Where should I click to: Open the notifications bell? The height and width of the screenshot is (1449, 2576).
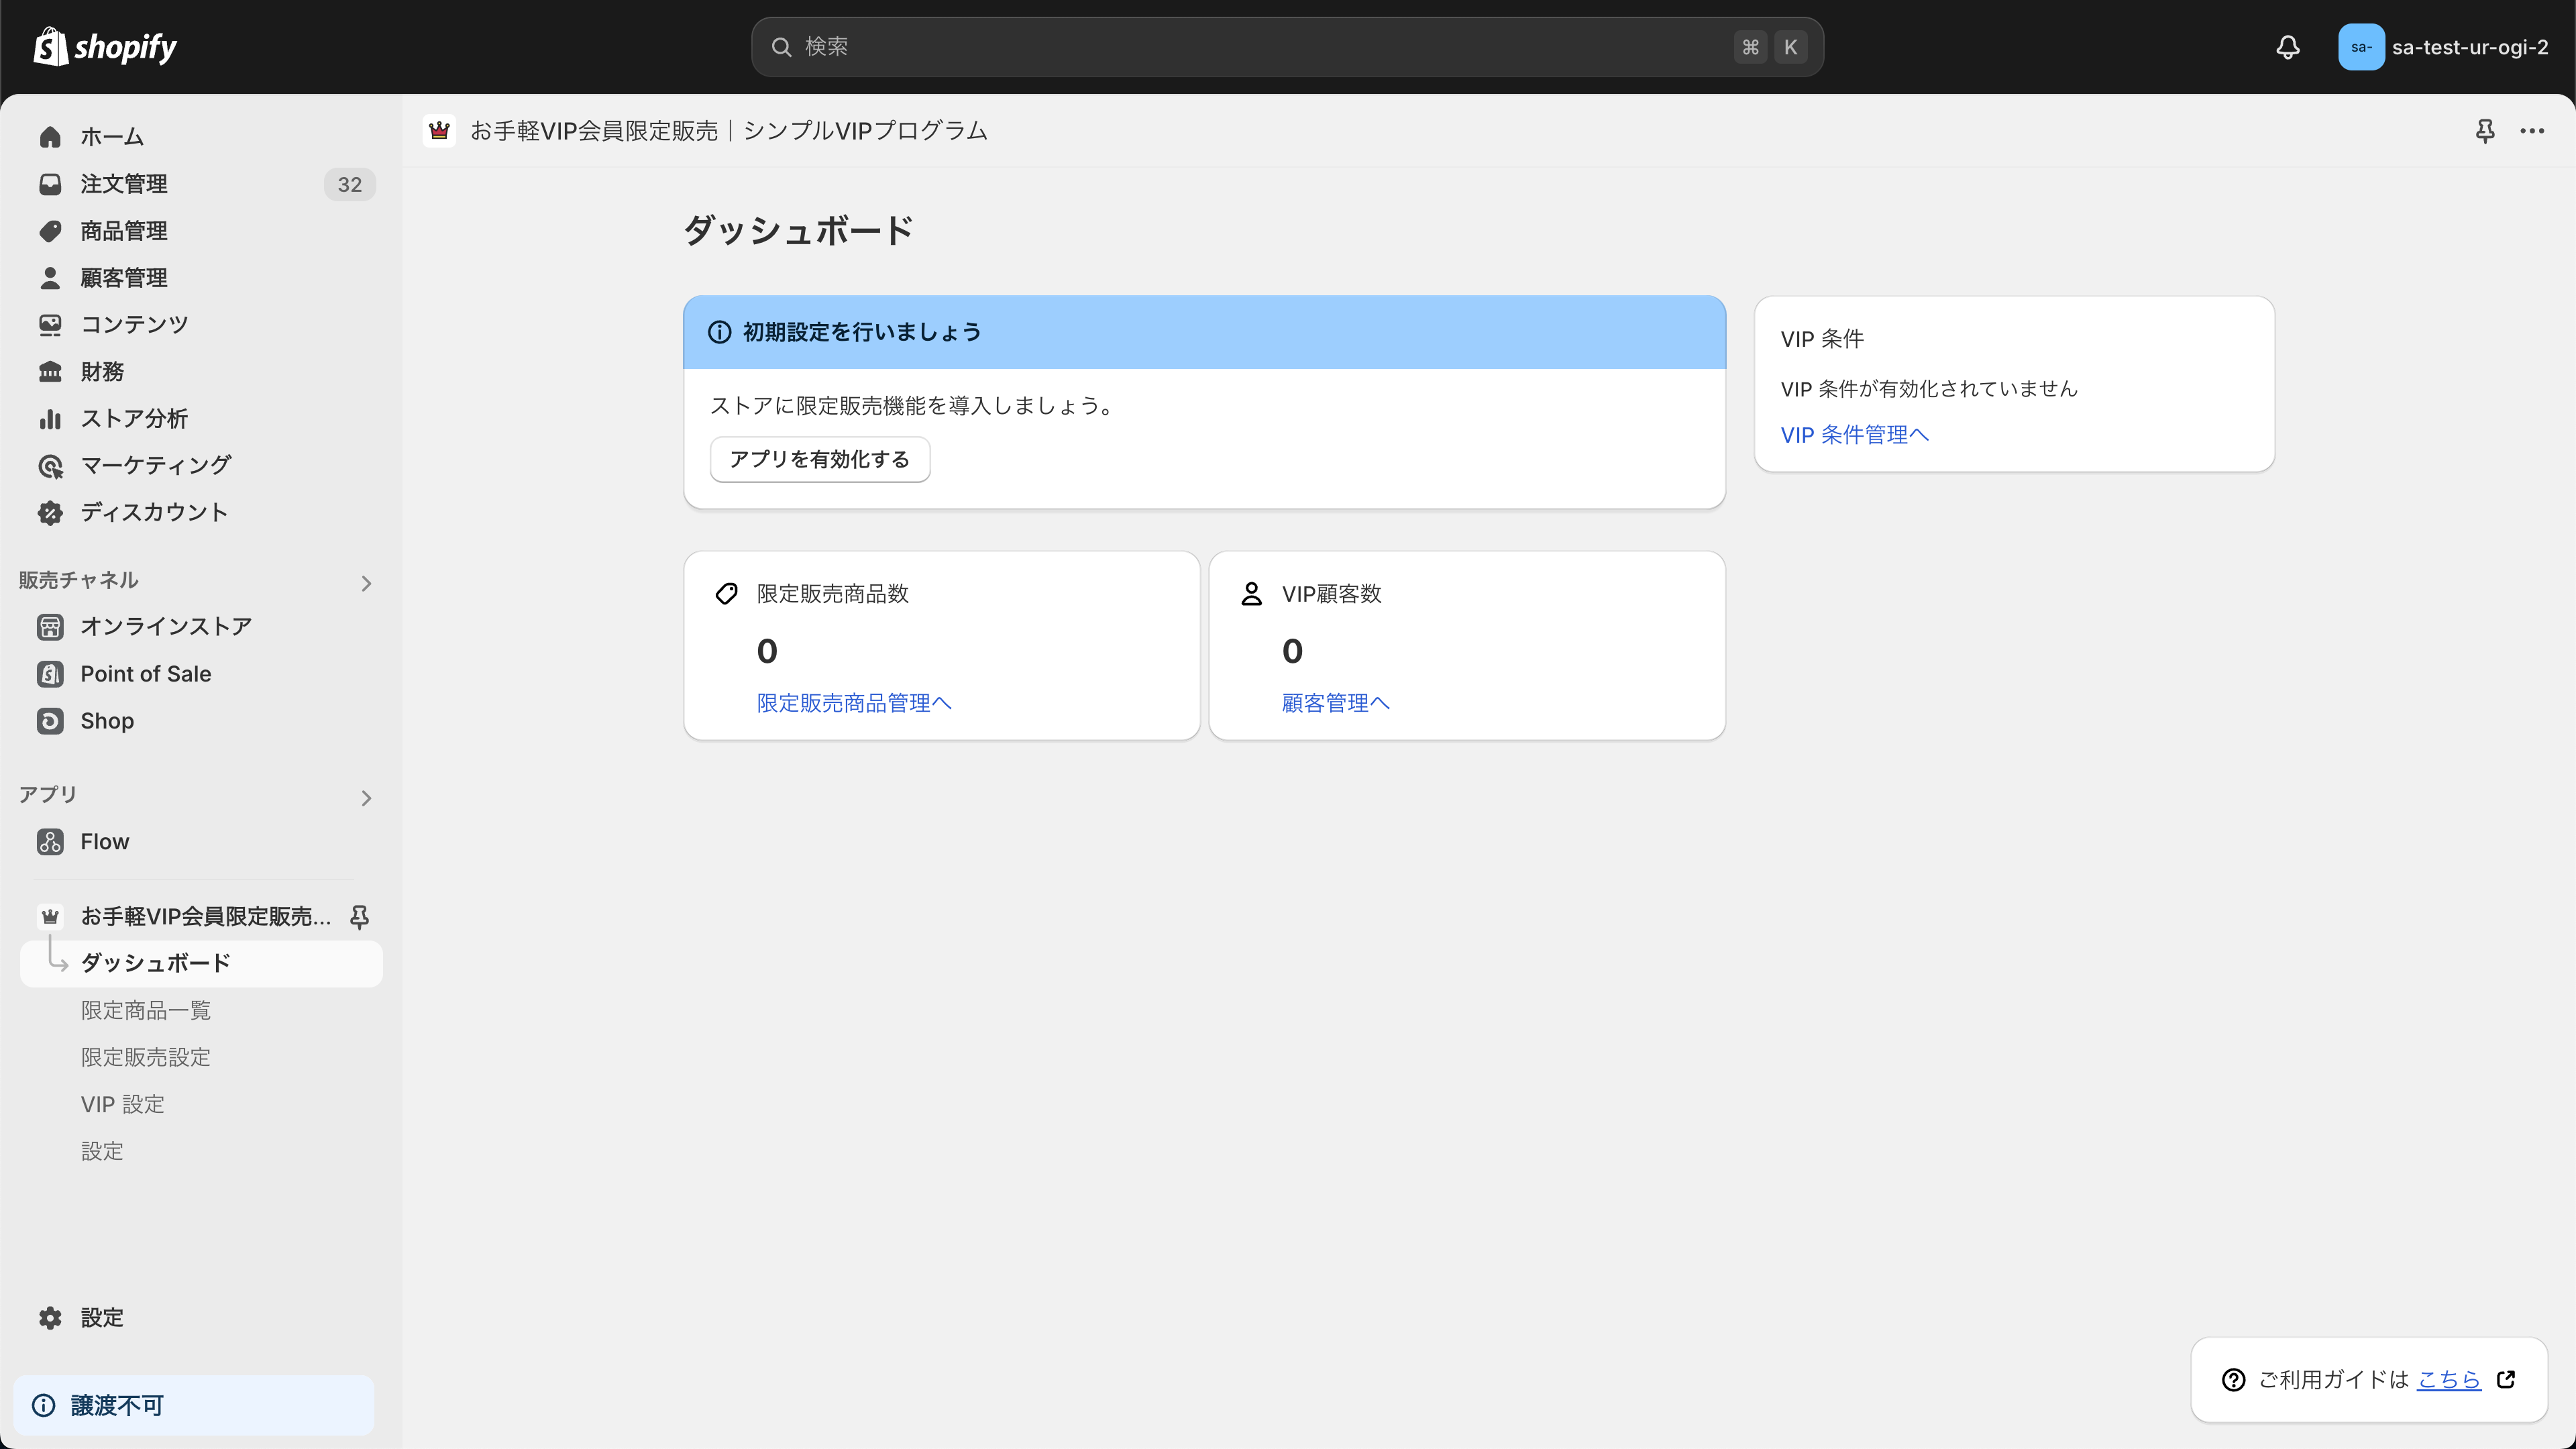(x=2288, y=46)
